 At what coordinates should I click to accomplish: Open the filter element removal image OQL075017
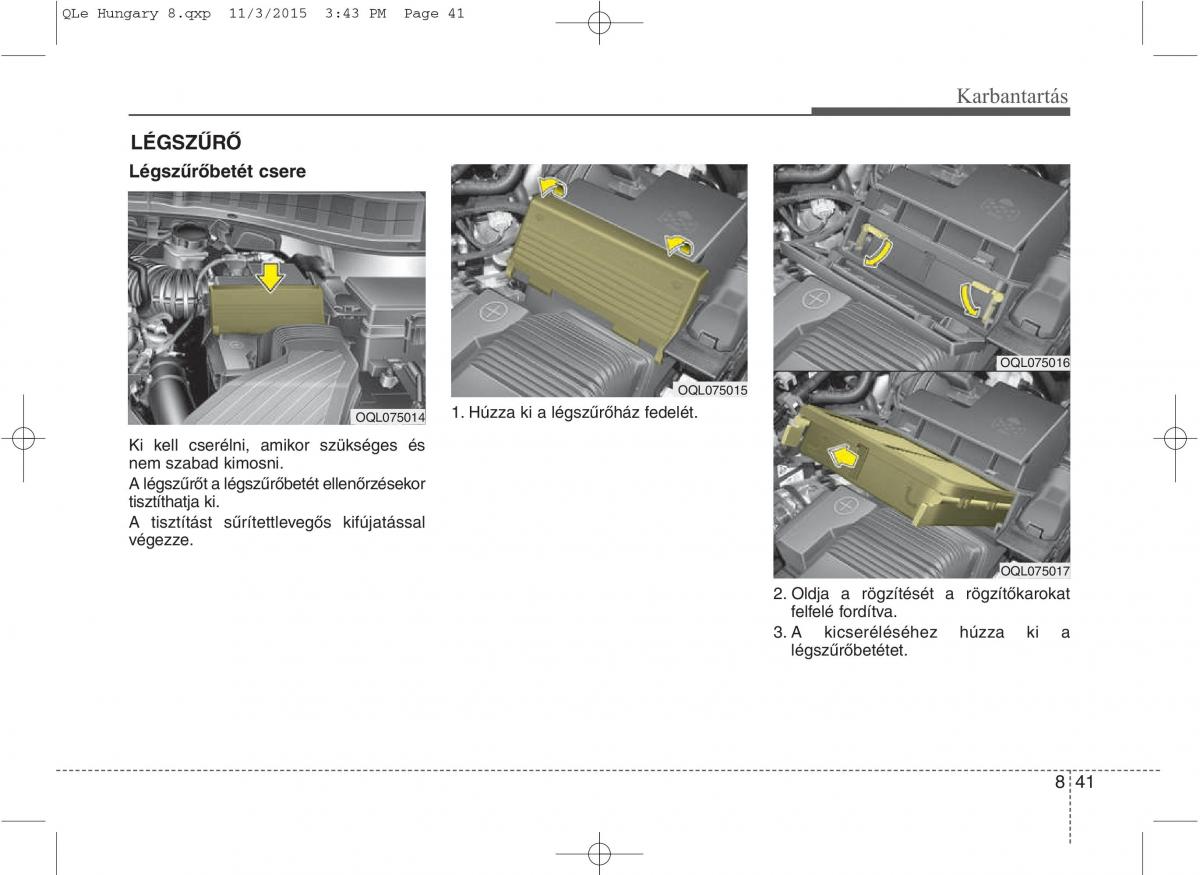pos(921,474)
